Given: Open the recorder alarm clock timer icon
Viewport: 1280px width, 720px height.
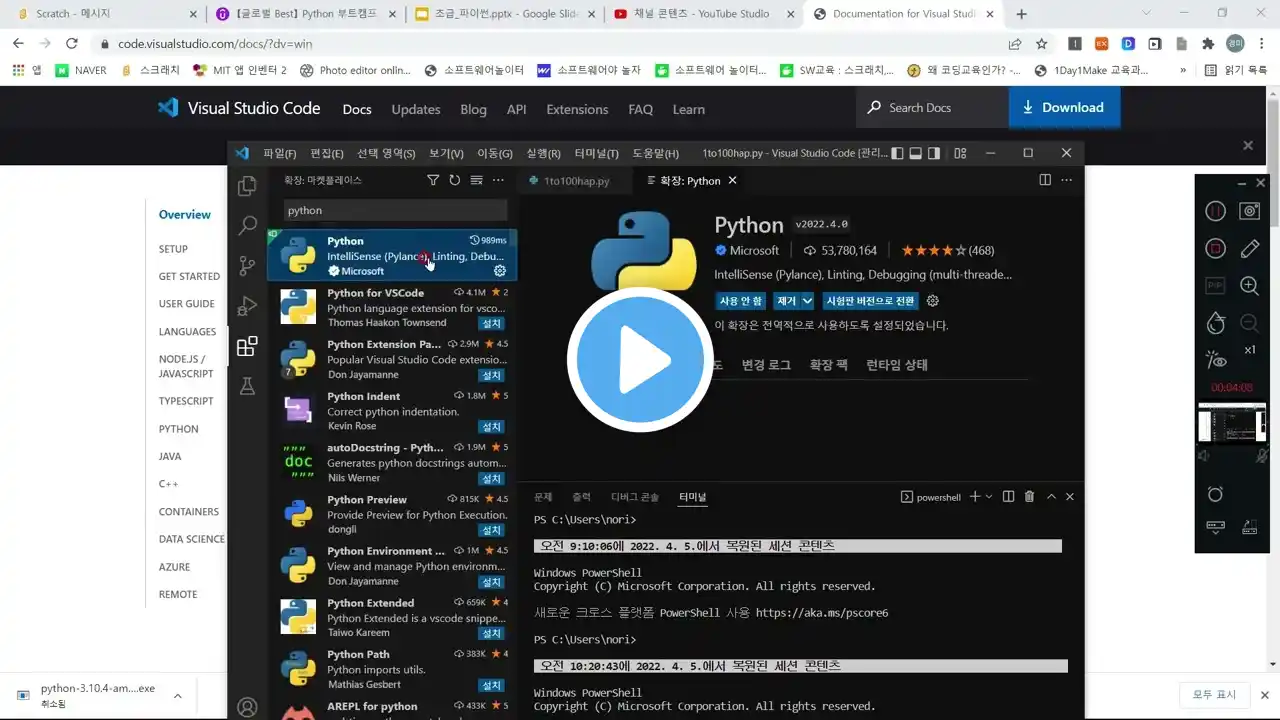Looking at the screenshot, I should [x=1215, y=494].
